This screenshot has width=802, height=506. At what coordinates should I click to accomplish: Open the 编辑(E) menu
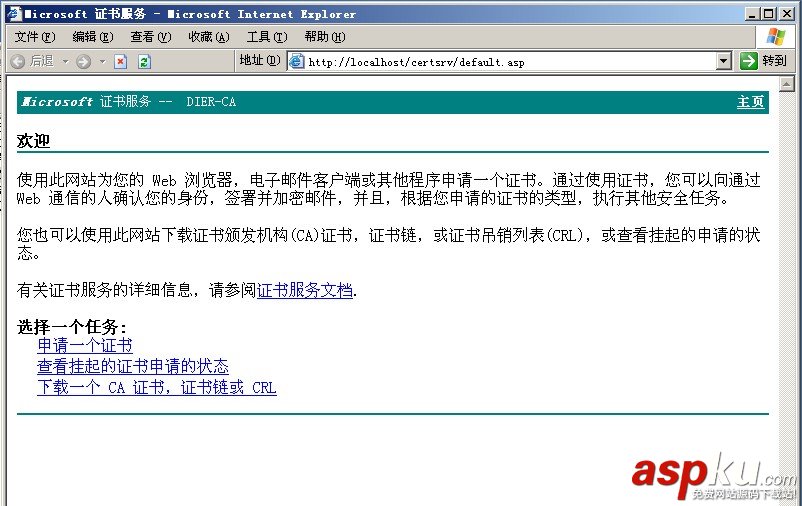(x=93, y=37)
